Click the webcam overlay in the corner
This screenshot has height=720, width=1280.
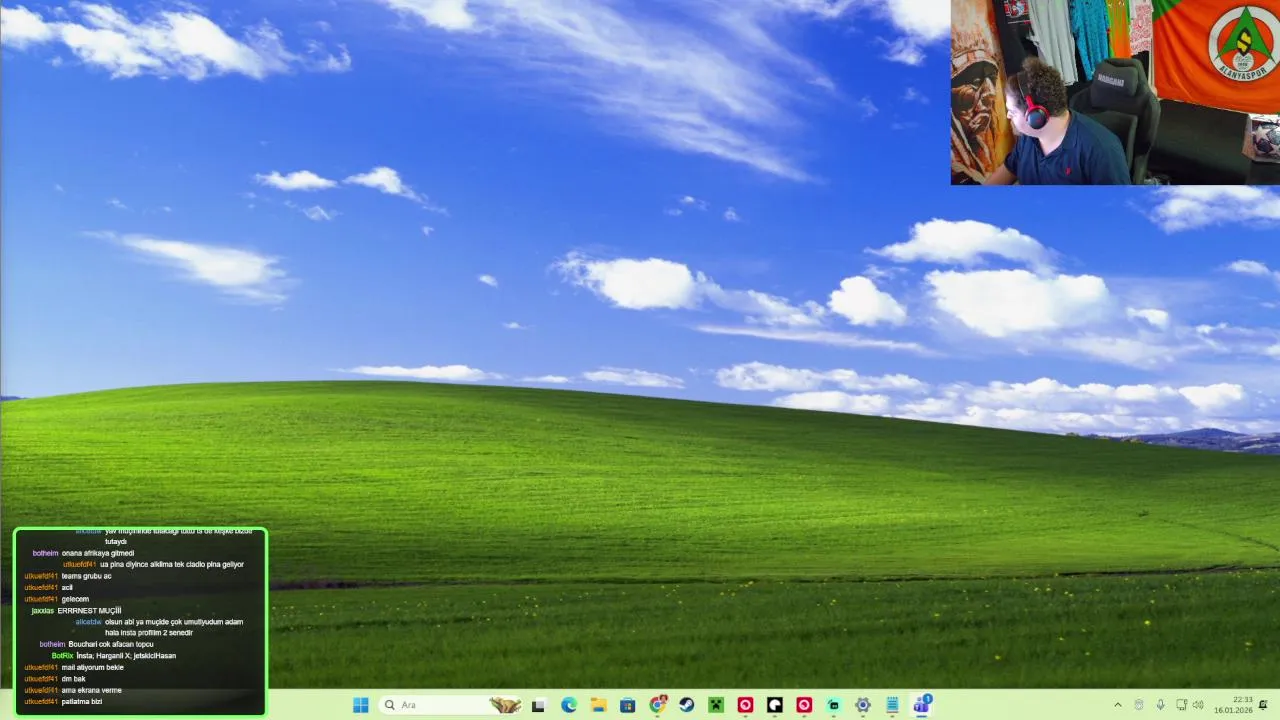[1115, 92]
